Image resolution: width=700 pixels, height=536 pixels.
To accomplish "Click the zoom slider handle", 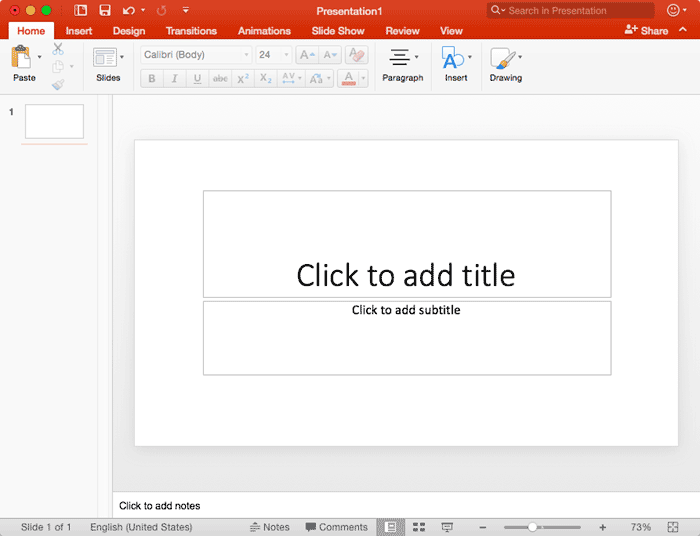I will click(532, 527).
